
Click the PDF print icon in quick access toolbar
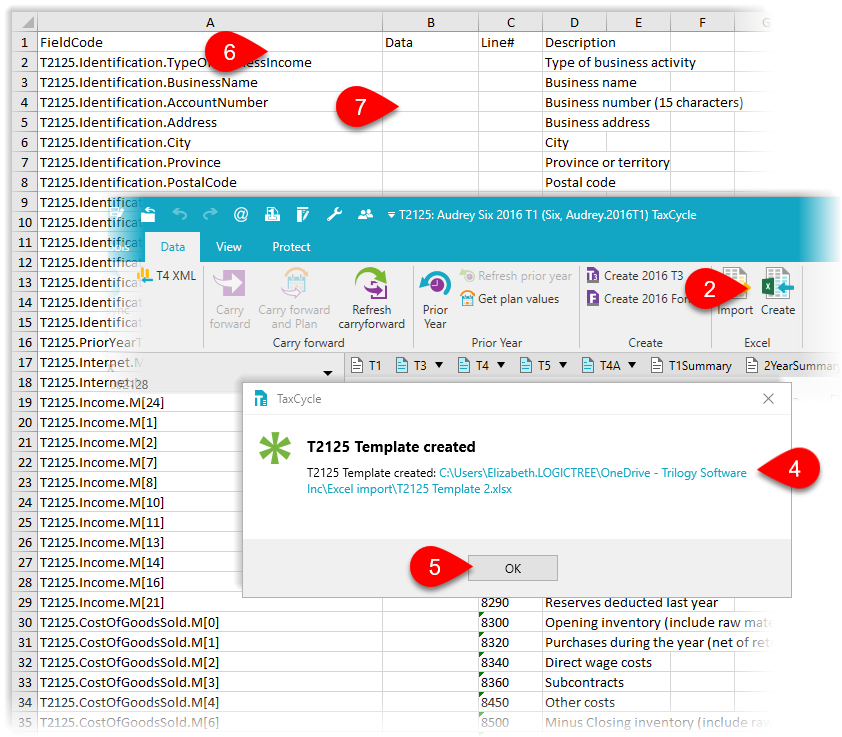pos(272,215)
